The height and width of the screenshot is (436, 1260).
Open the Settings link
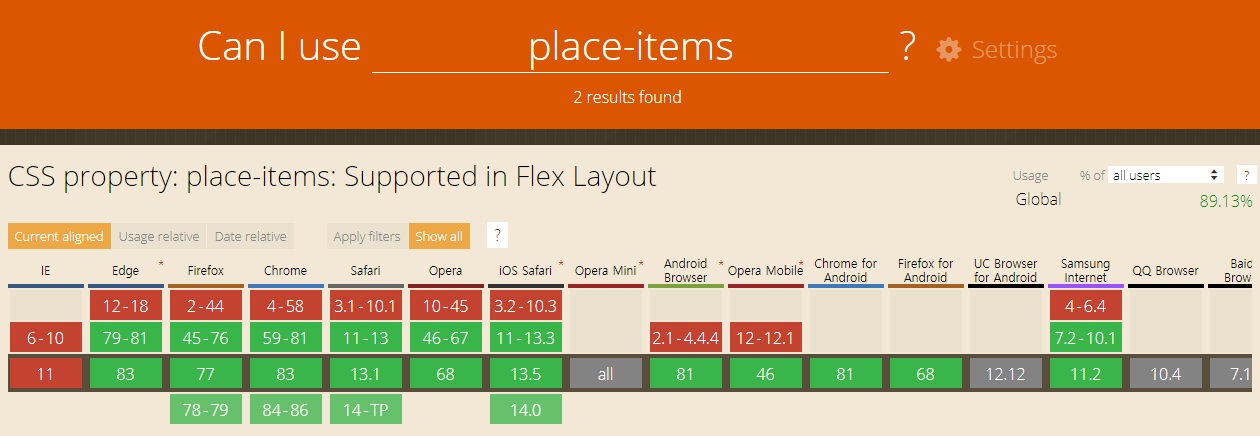[1014, 49]
